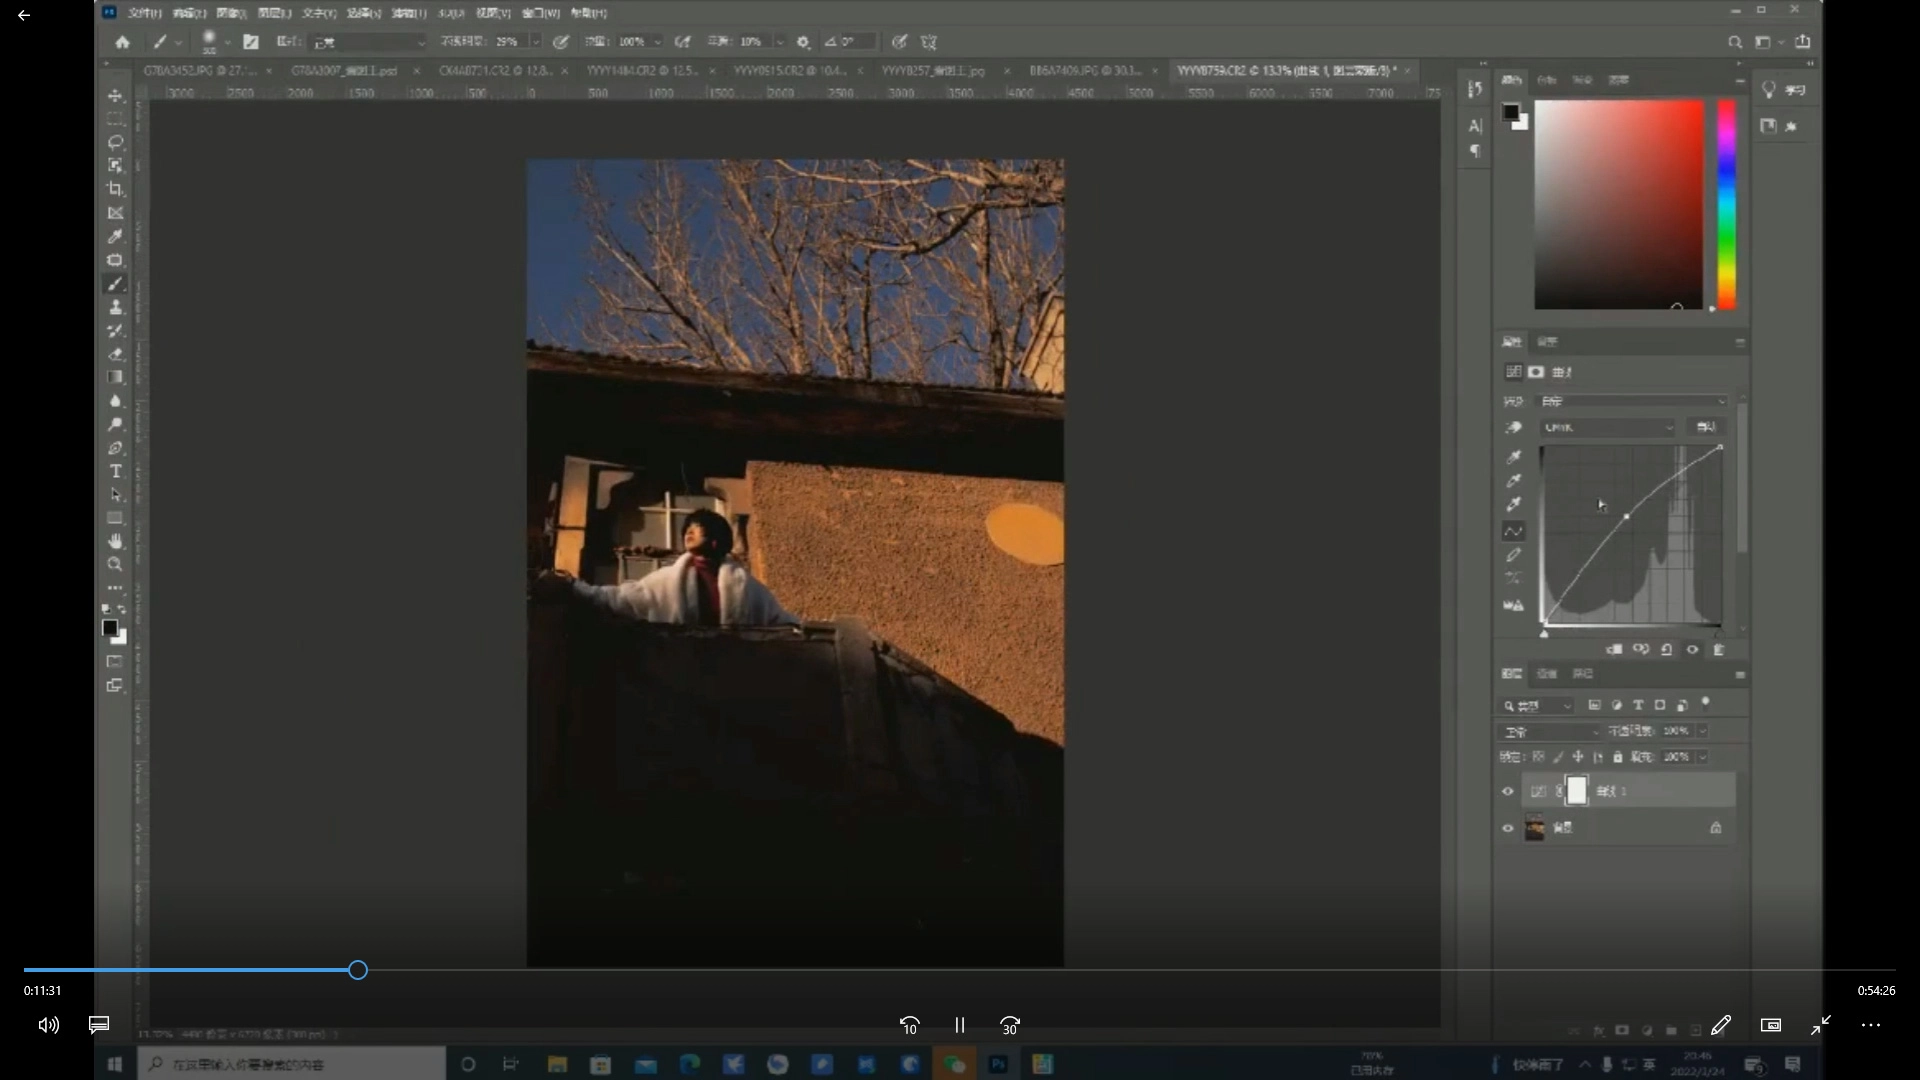Click the rainbow hue slider strip
This screenshot has height=1080, width=1920.
[1727, 205]
